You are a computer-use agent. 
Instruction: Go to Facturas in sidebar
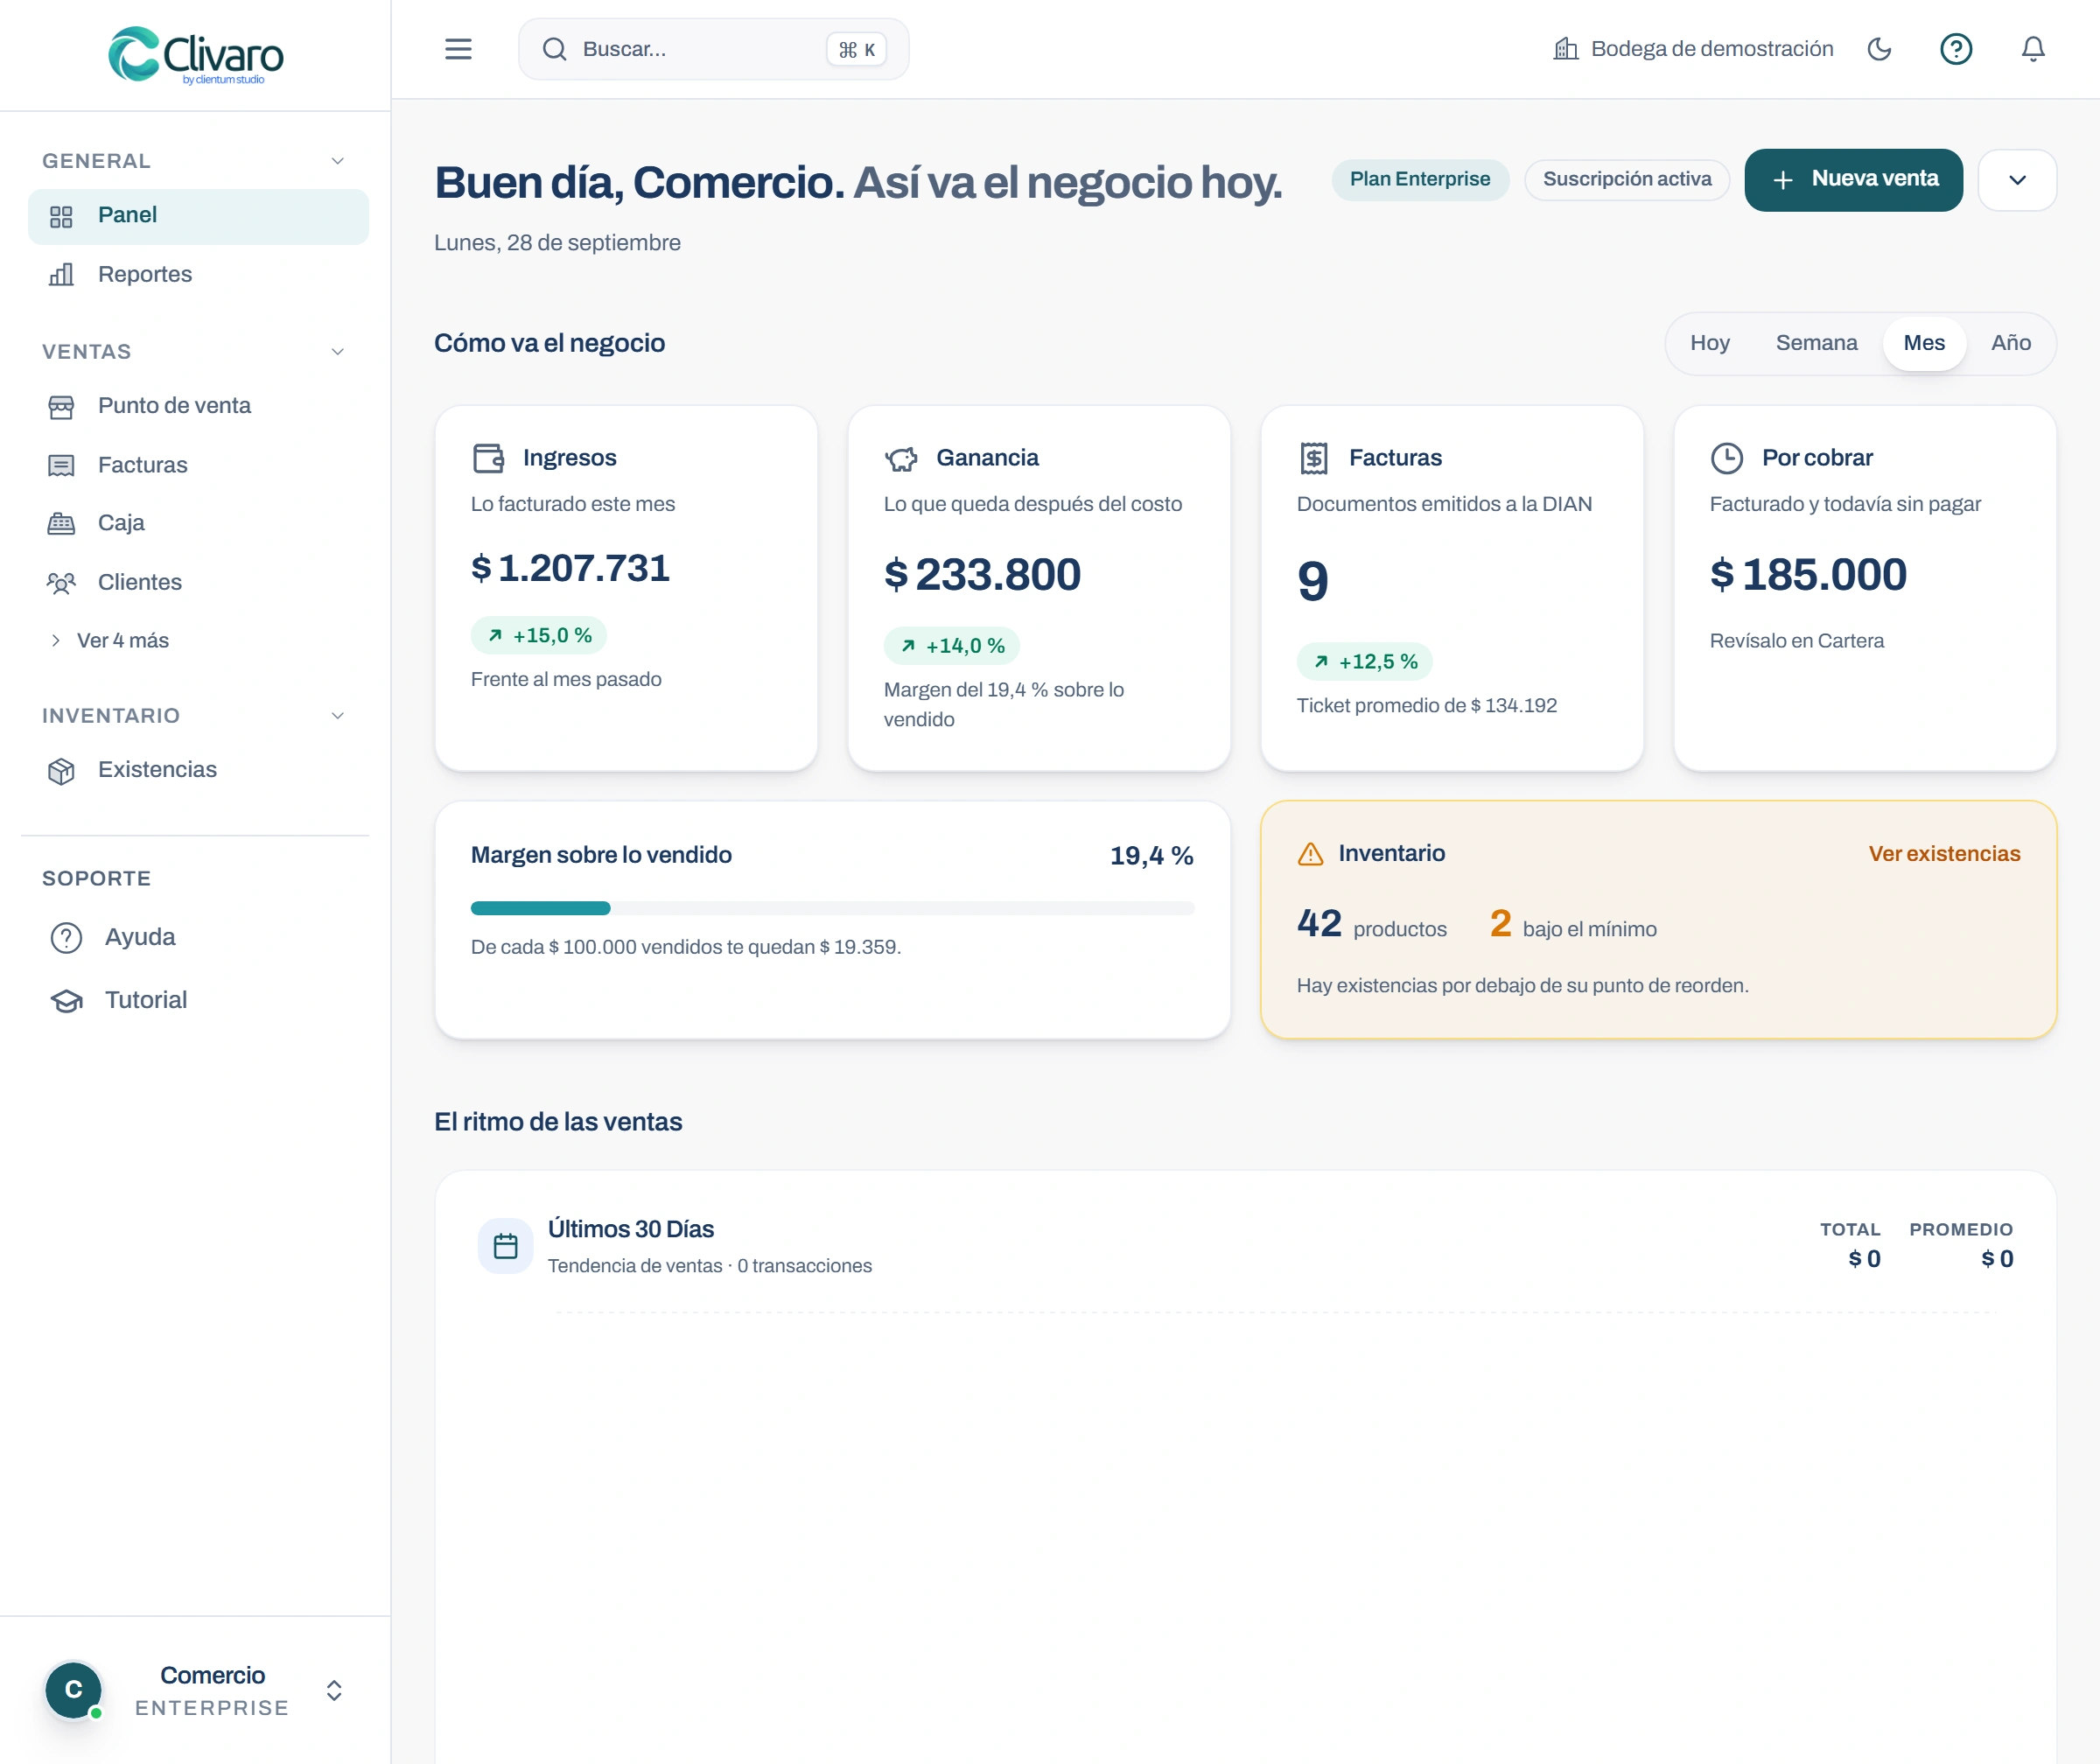pos(198,465)
